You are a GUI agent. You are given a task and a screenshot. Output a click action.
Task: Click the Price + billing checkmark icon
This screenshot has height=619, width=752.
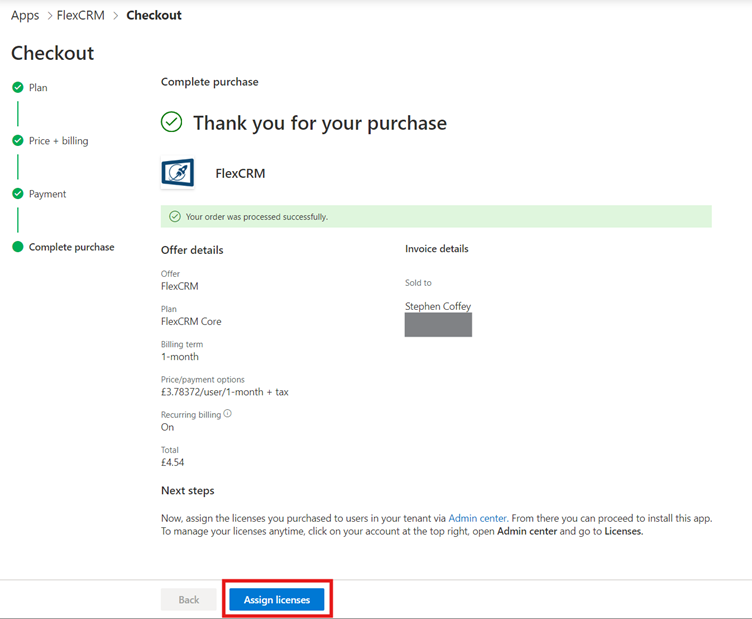[17, 141]
